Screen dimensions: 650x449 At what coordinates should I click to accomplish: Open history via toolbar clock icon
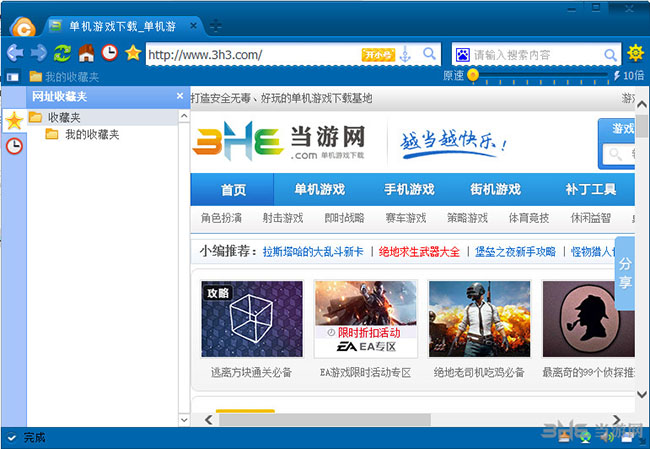click(110, 53)
